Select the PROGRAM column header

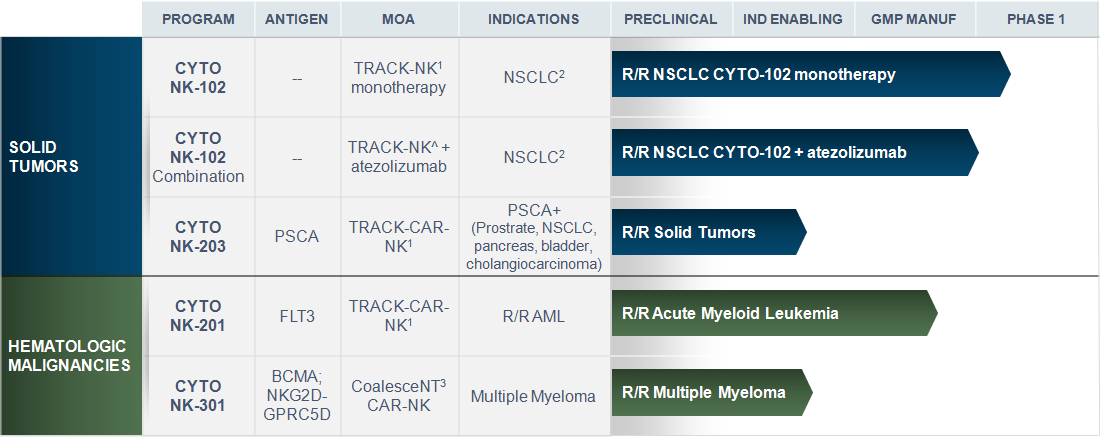pyautogui.click(x=199, y=19)
